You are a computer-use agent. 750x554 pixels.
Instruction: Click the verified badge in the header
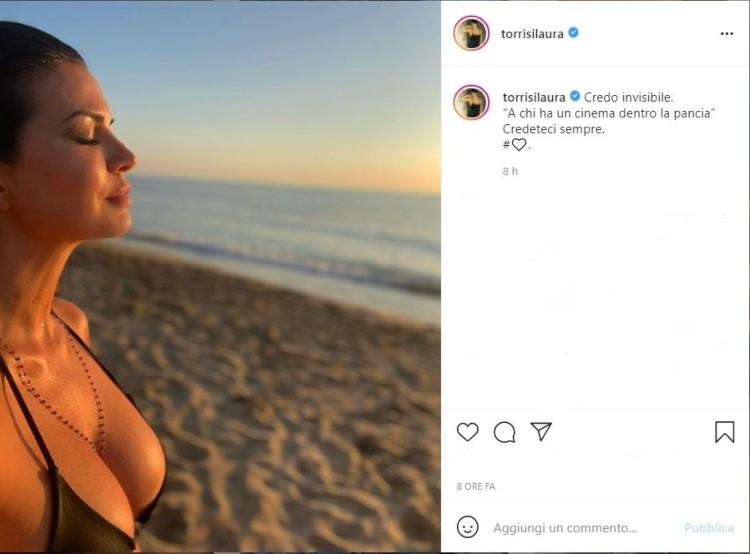pos(574,33)
